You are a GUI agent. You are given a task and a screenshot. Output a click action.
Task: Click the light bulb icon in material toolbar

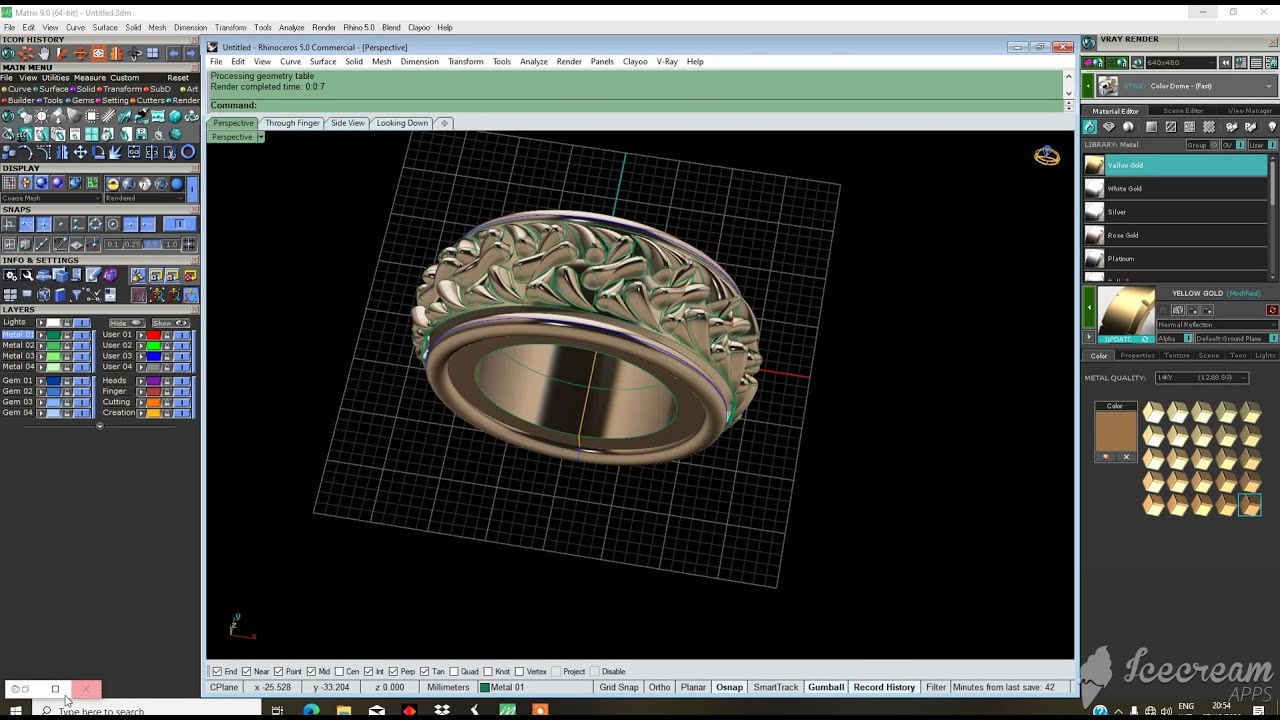(x=1272, y=127)
